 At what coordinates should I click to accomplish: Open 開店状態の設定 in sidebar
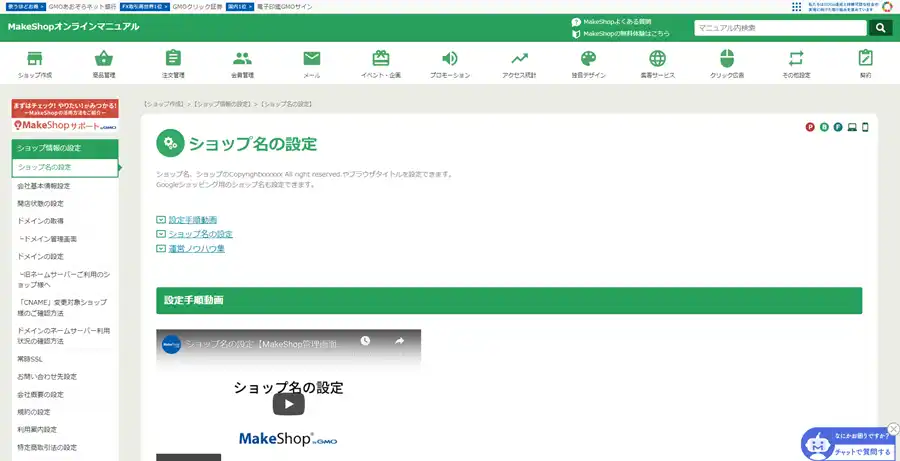pyautogui.click(x=40, y=204)
